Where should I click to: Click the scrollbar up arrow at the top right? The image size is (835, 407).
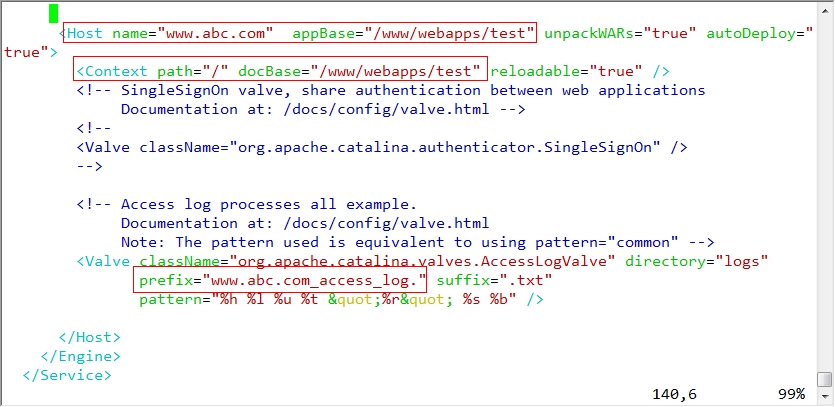pos(824,9)
